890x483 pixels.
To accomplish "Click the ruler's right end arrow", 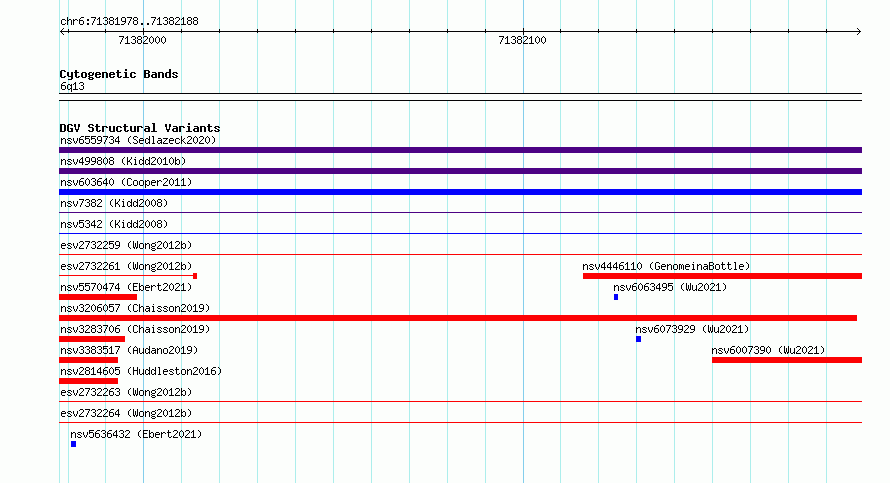I will point(858,32).
